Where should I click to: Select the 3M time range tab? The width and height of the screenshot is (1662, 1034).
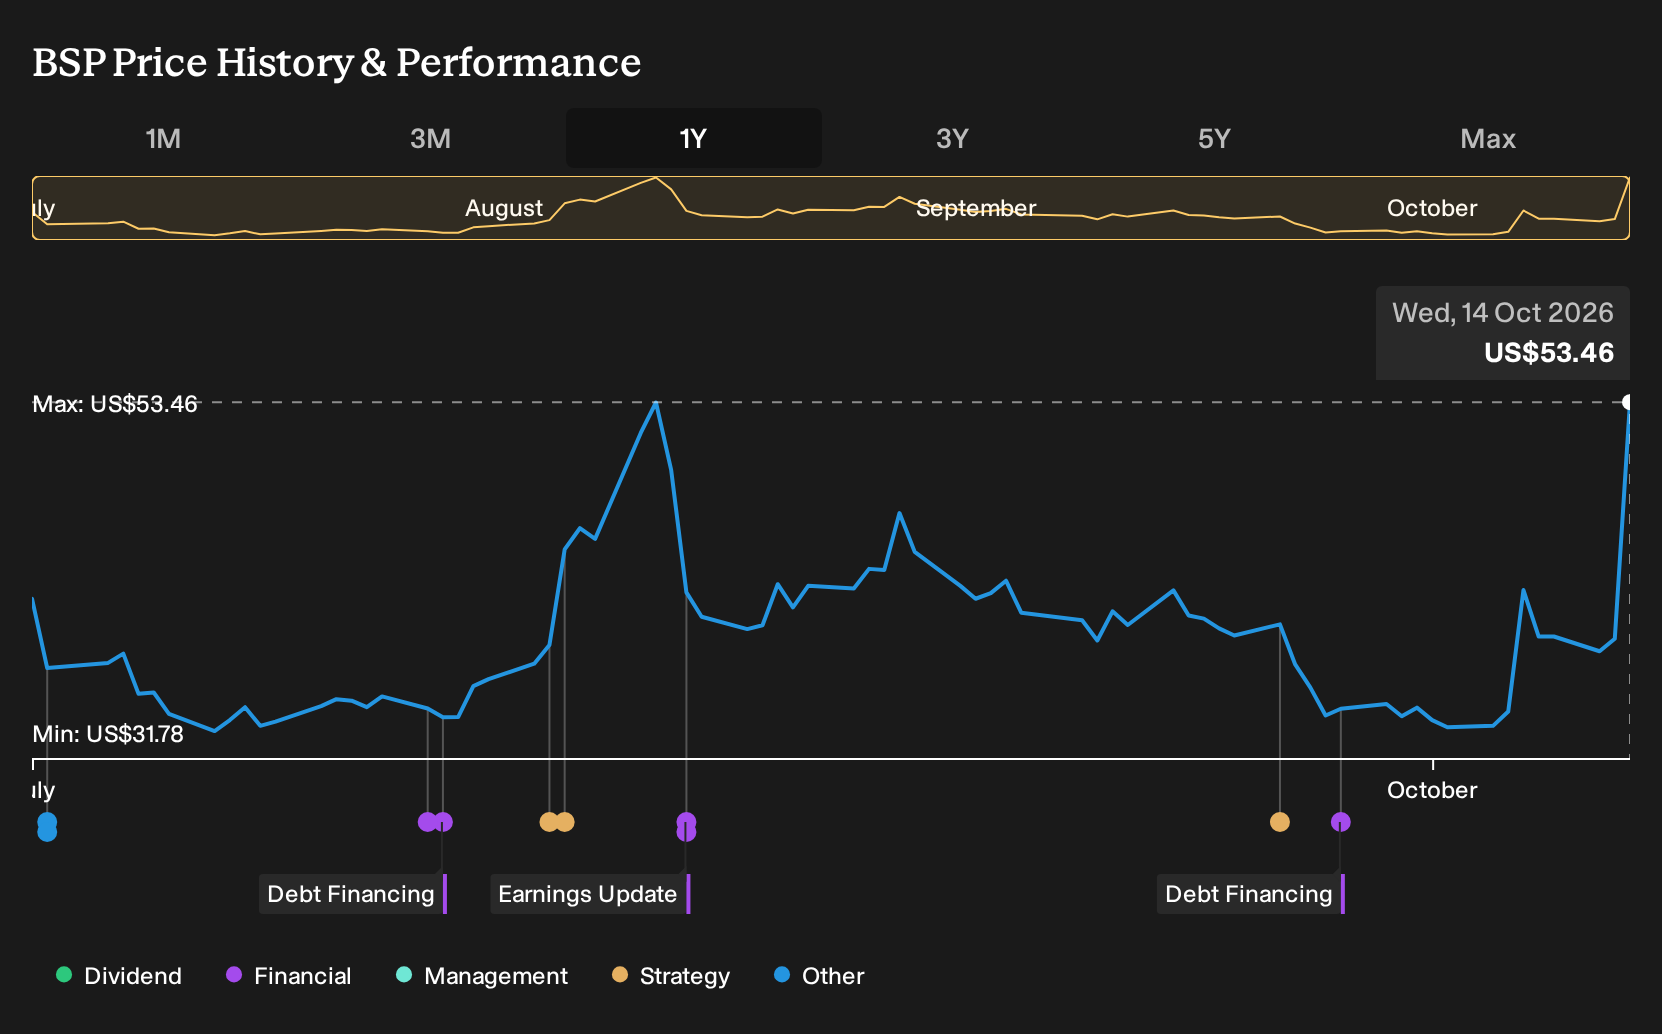click(x=430, y=138)
